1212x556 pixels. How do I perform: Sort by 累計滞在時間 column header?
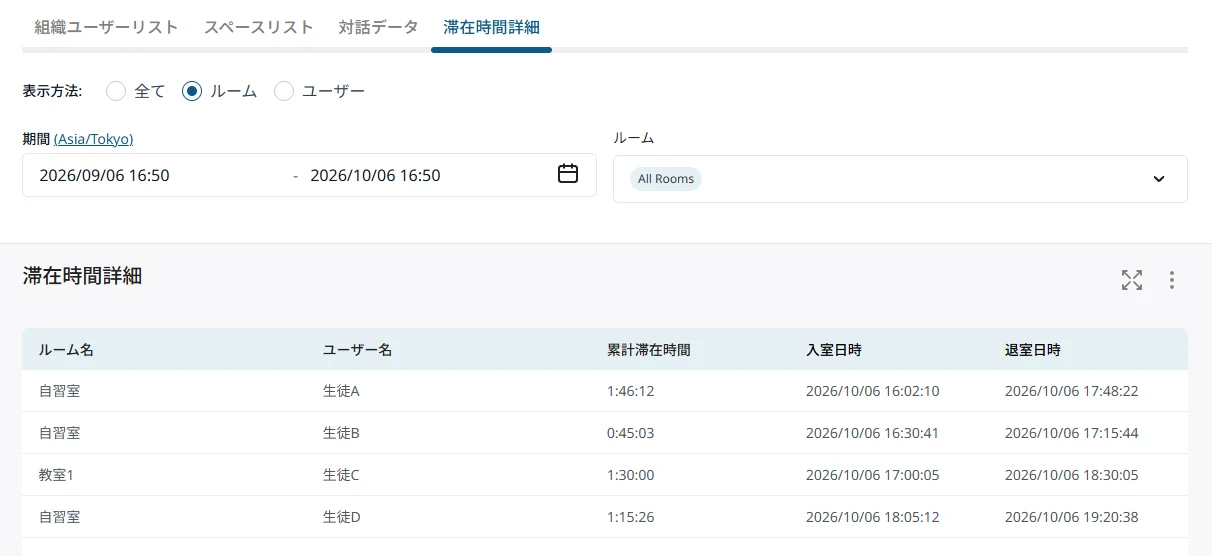click(648, 350)
